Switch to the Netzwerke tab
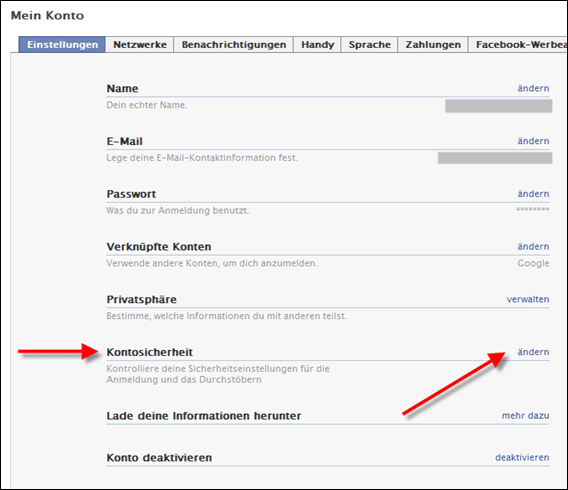This screenshot has height=490, width=568. 140,45
